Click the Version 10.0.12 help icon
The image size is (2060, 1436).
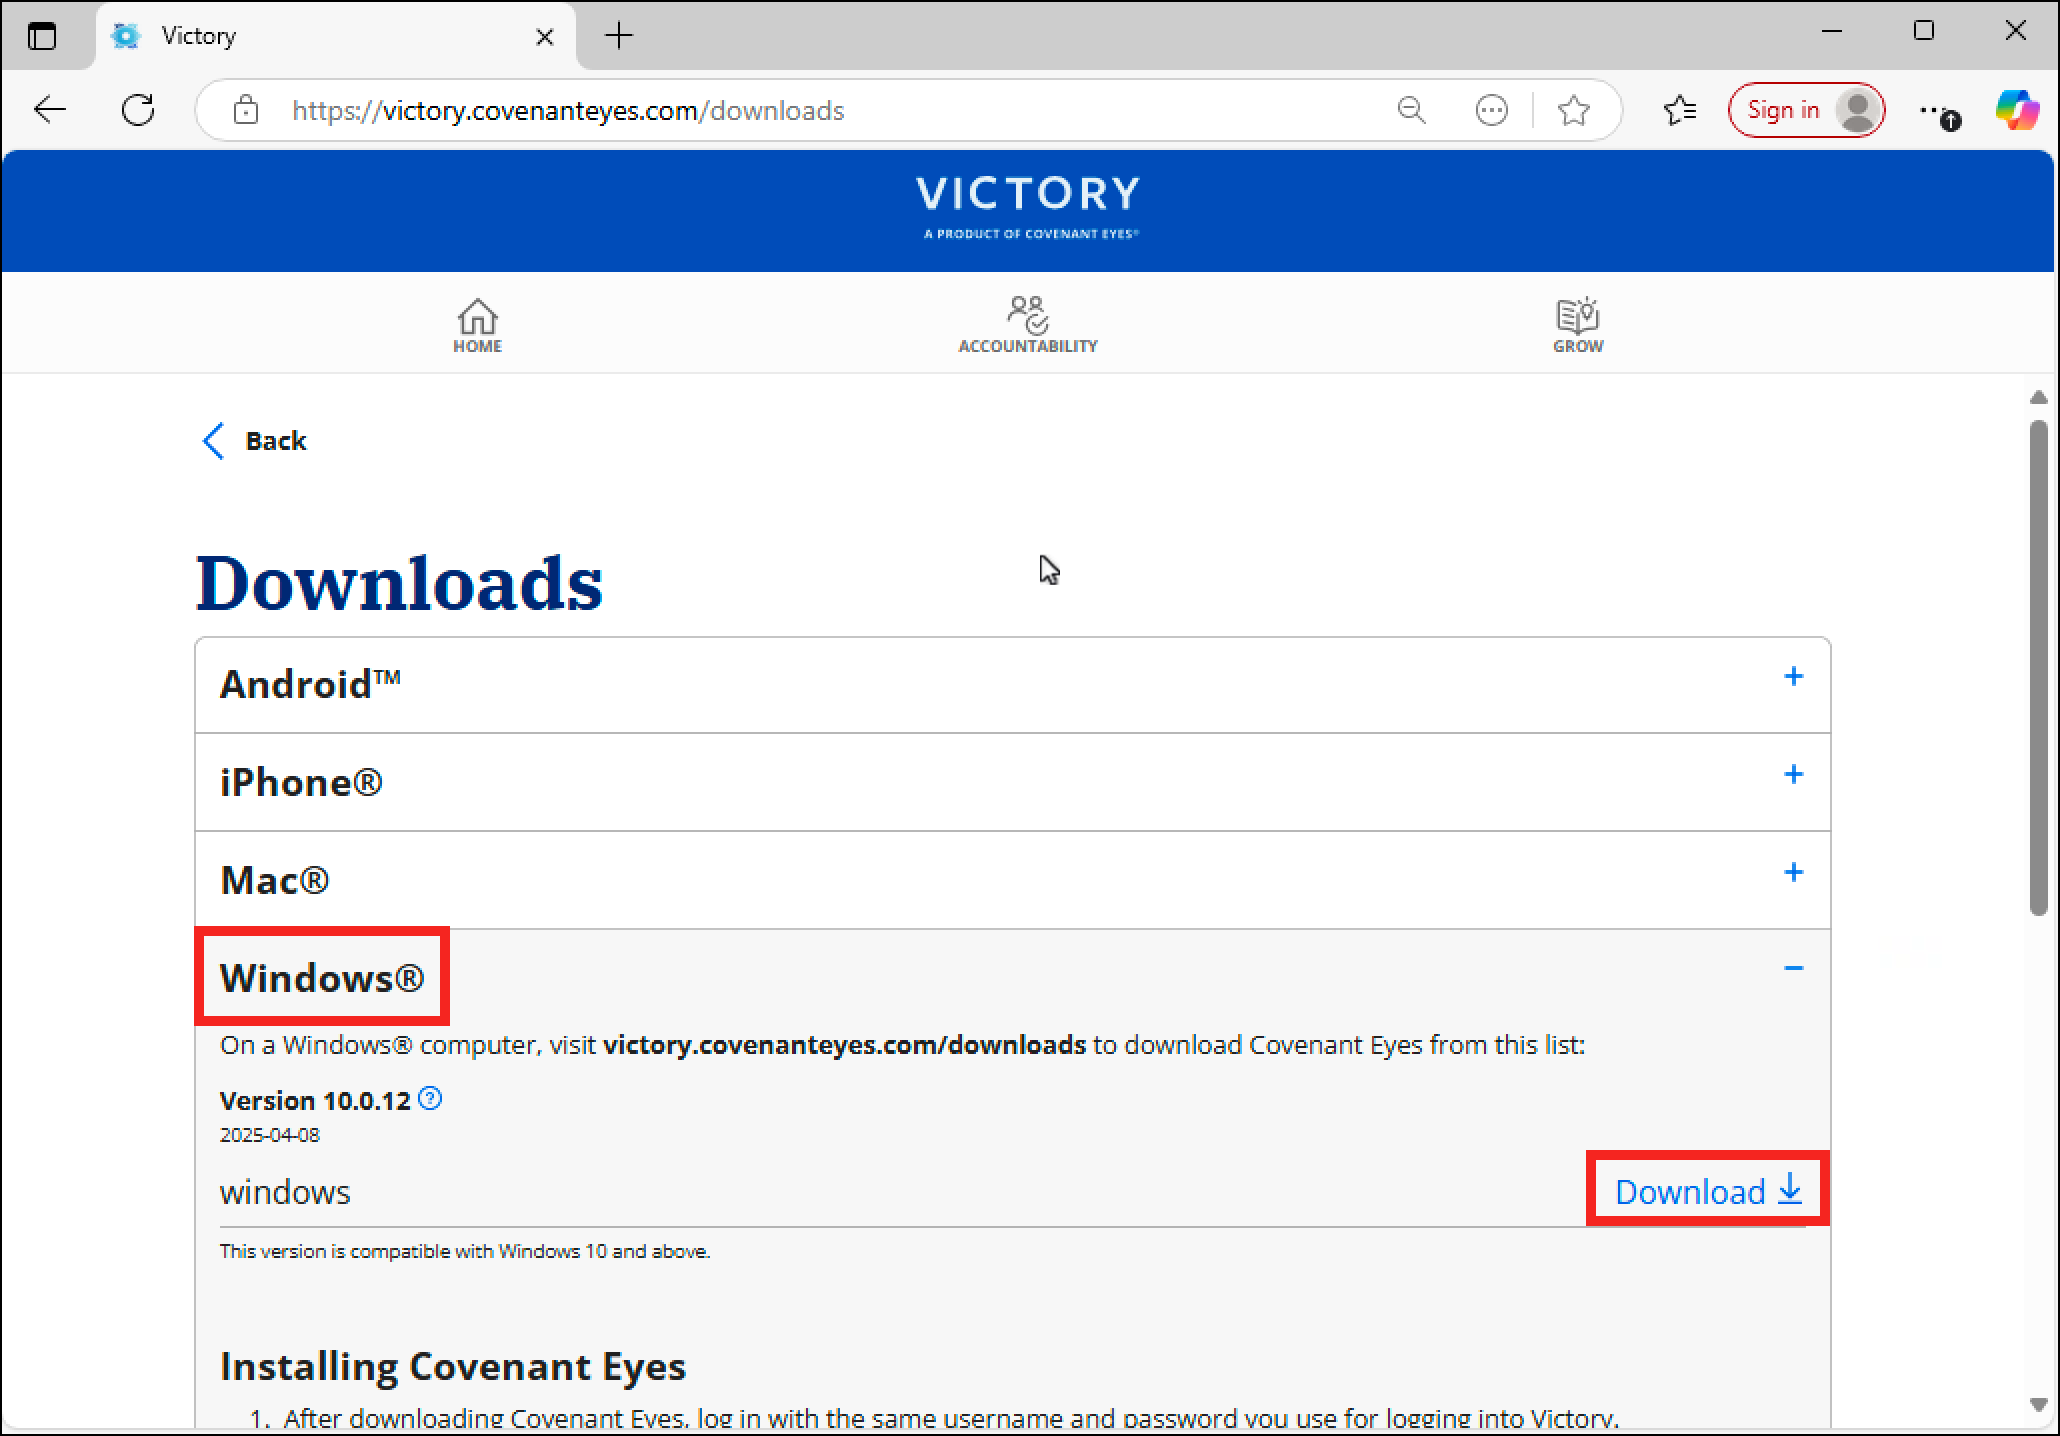point(430,1099)
